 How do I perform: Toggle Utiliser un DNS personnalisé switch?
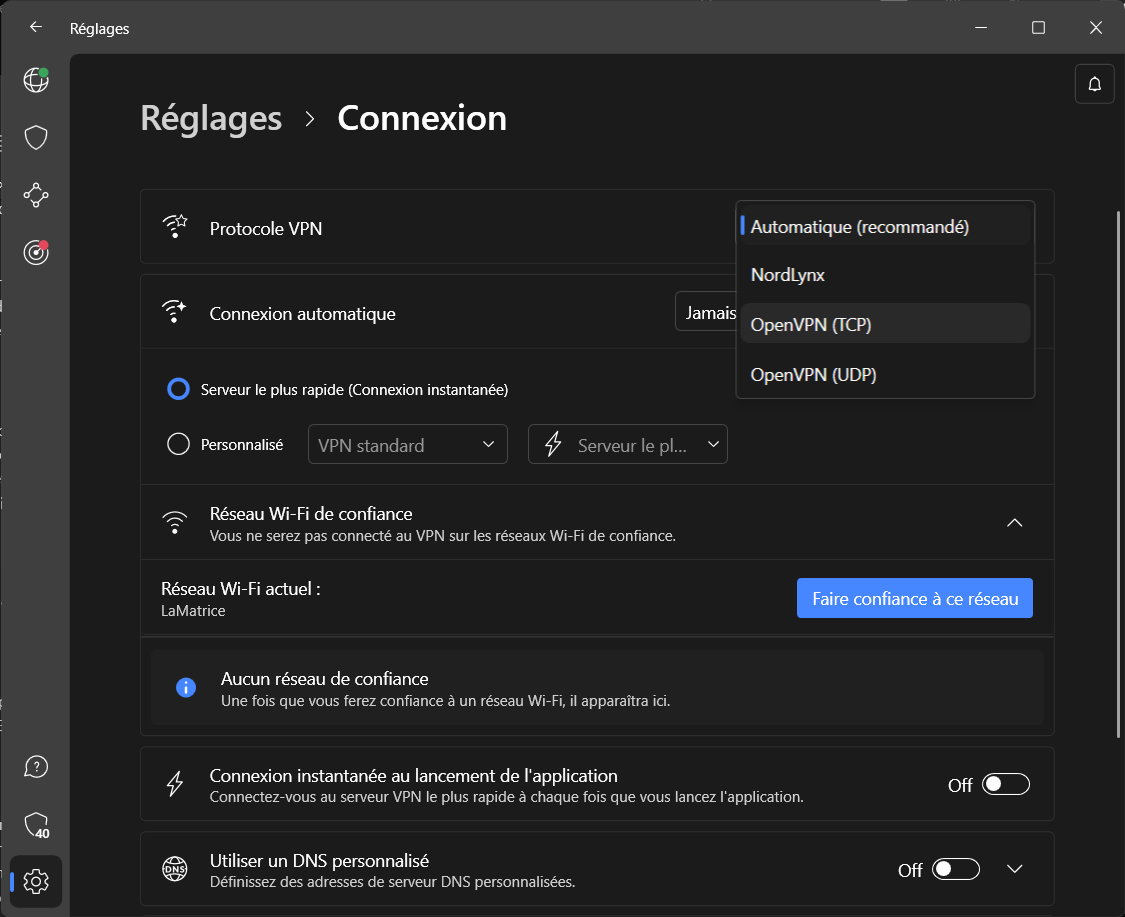pyautogui.click(x=956, y=869)
